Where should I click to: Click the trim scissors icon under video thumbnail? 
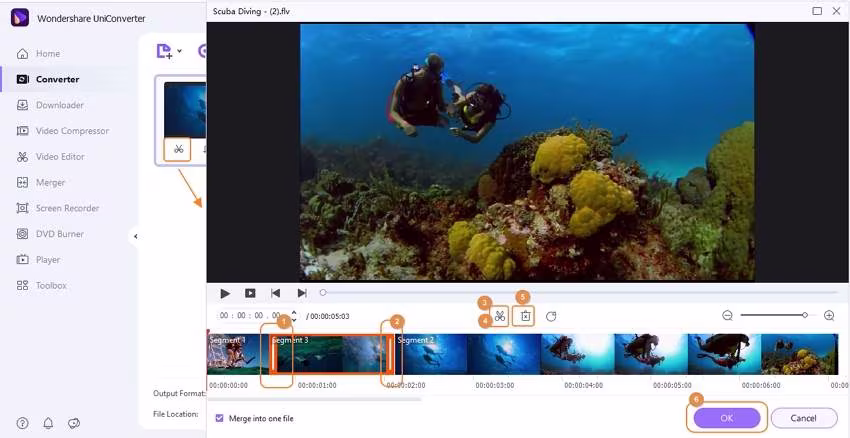click(178, 149)
